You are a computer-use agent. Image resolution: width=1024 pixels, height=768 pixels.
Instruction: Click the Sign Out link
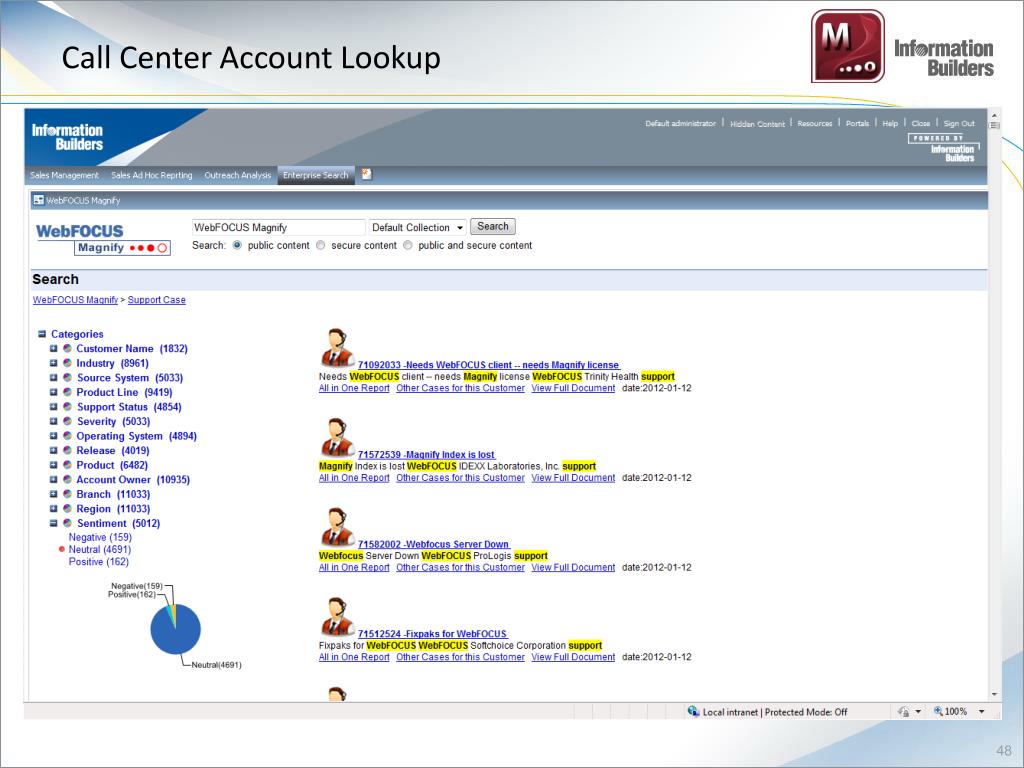tap(959, 123)
